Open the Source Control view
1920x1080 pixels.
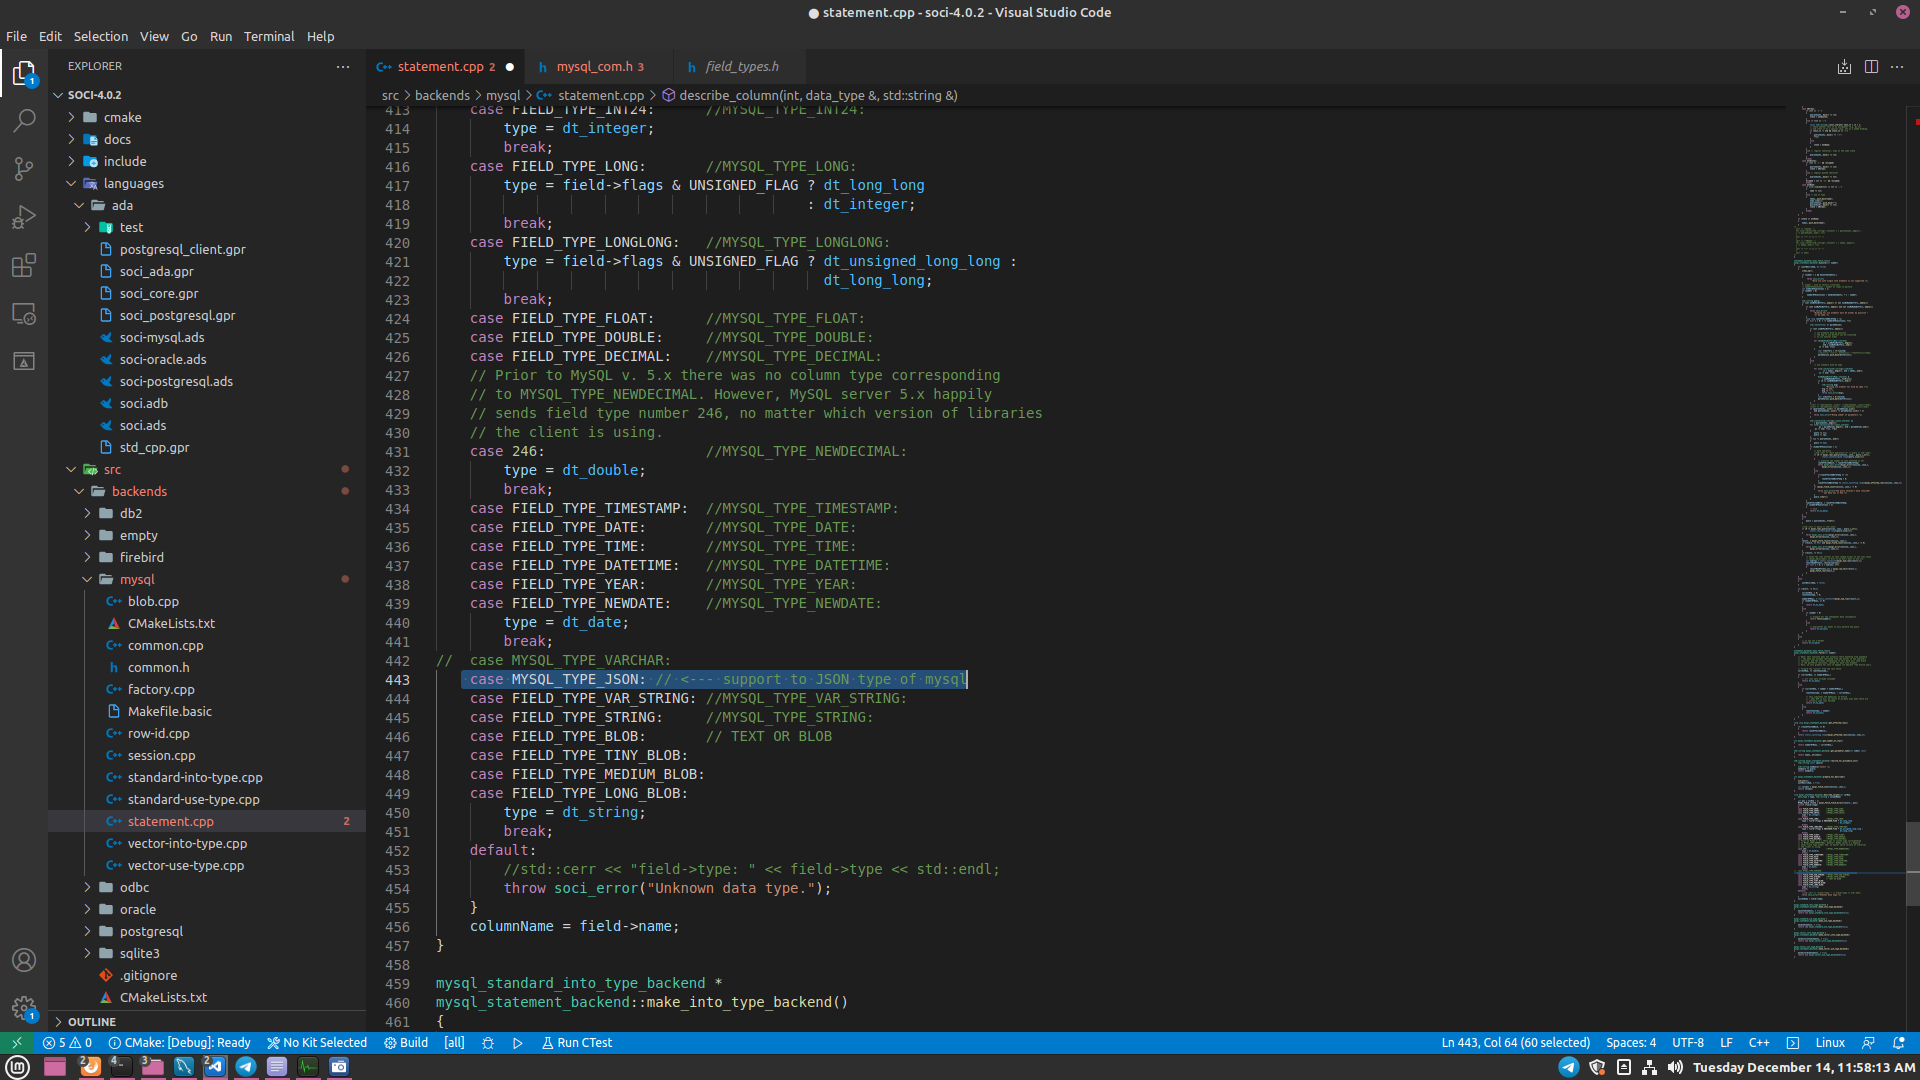click(24, 168)
